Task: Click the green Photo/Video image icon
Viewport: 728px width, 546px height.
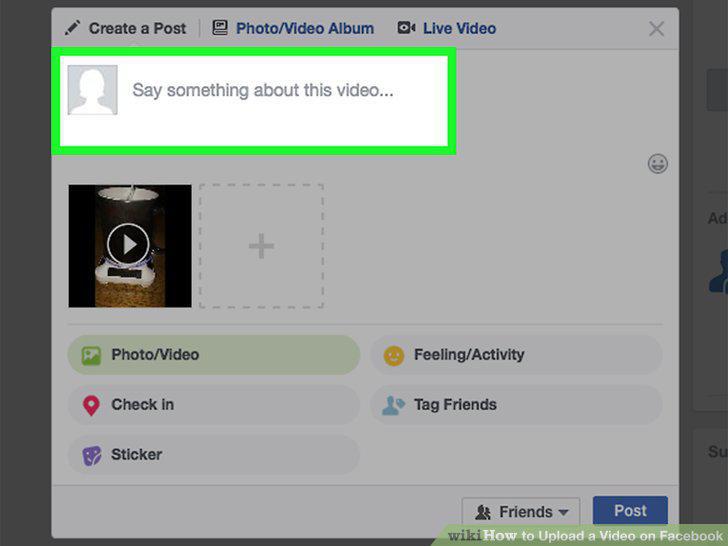Action: coord(91,356)
